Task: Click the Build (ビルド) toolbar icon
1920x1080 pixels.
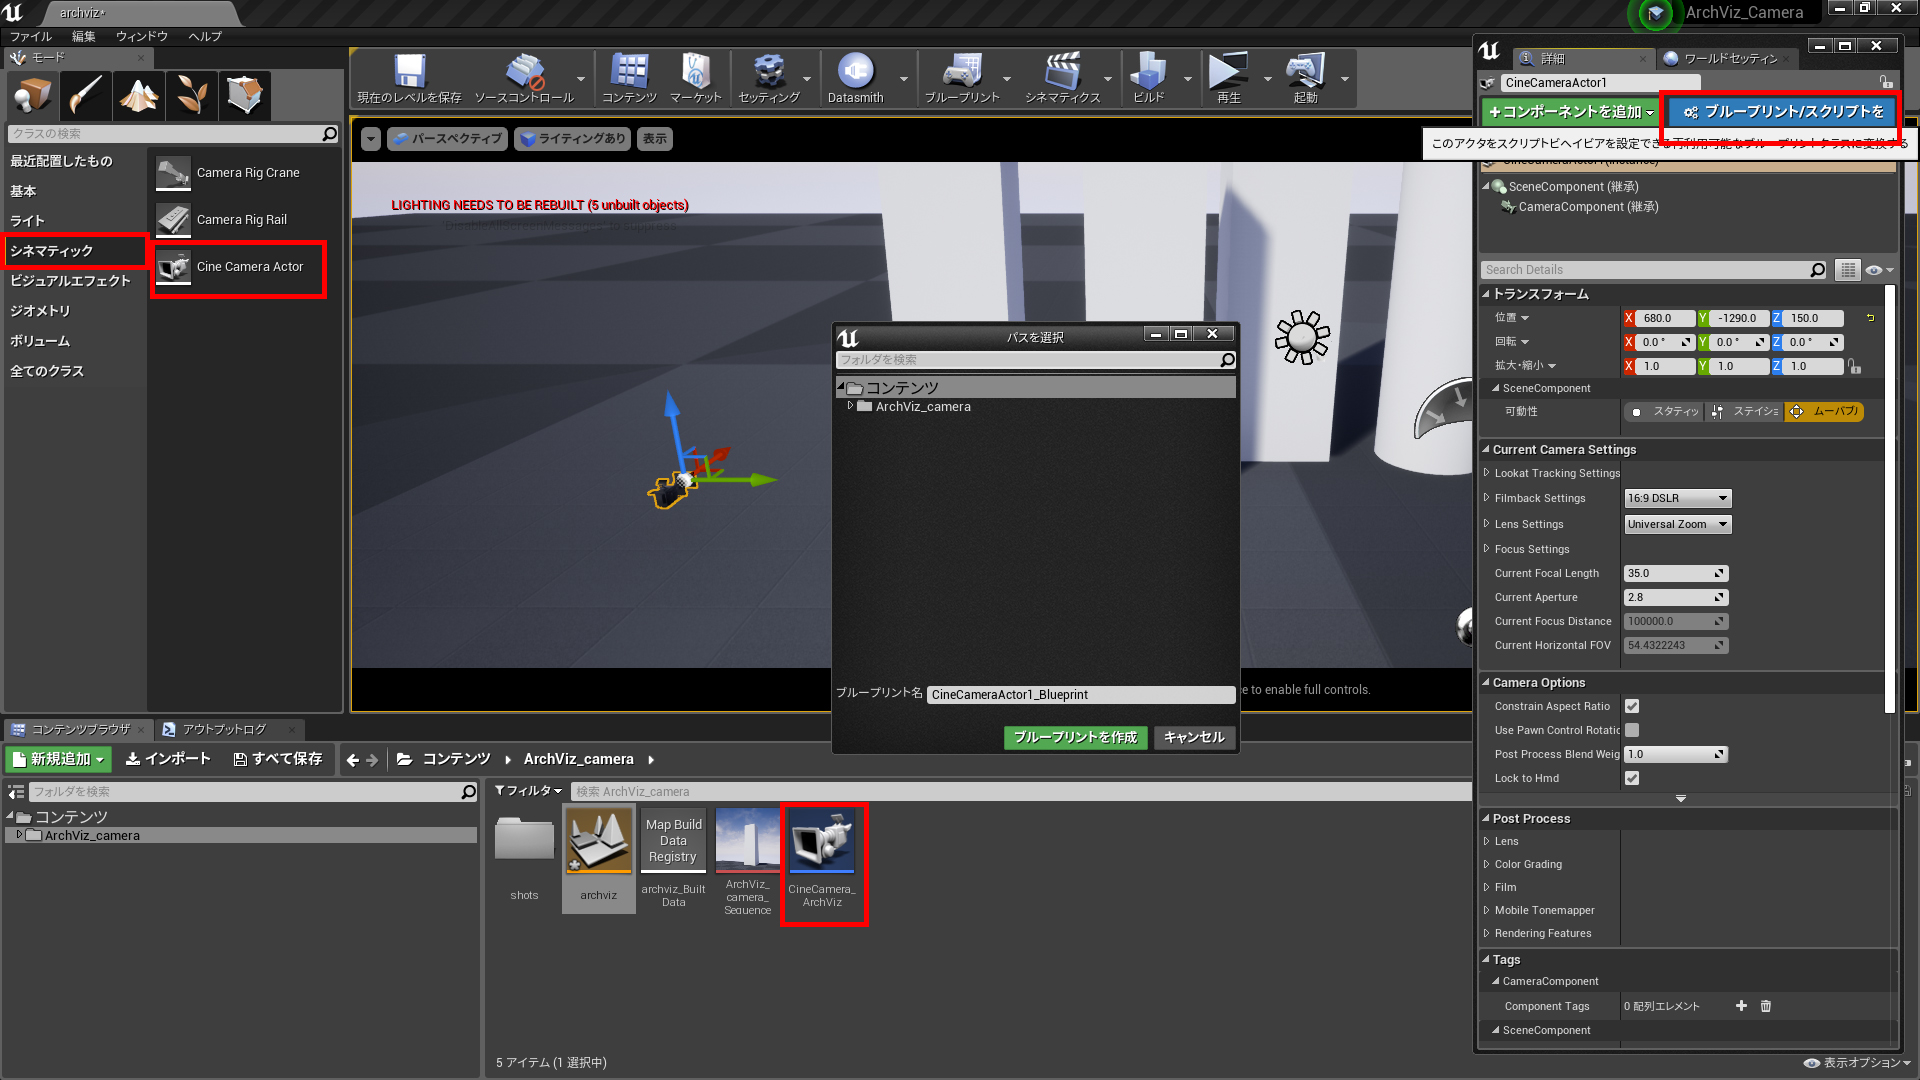Action: [x=1148, y=78]
